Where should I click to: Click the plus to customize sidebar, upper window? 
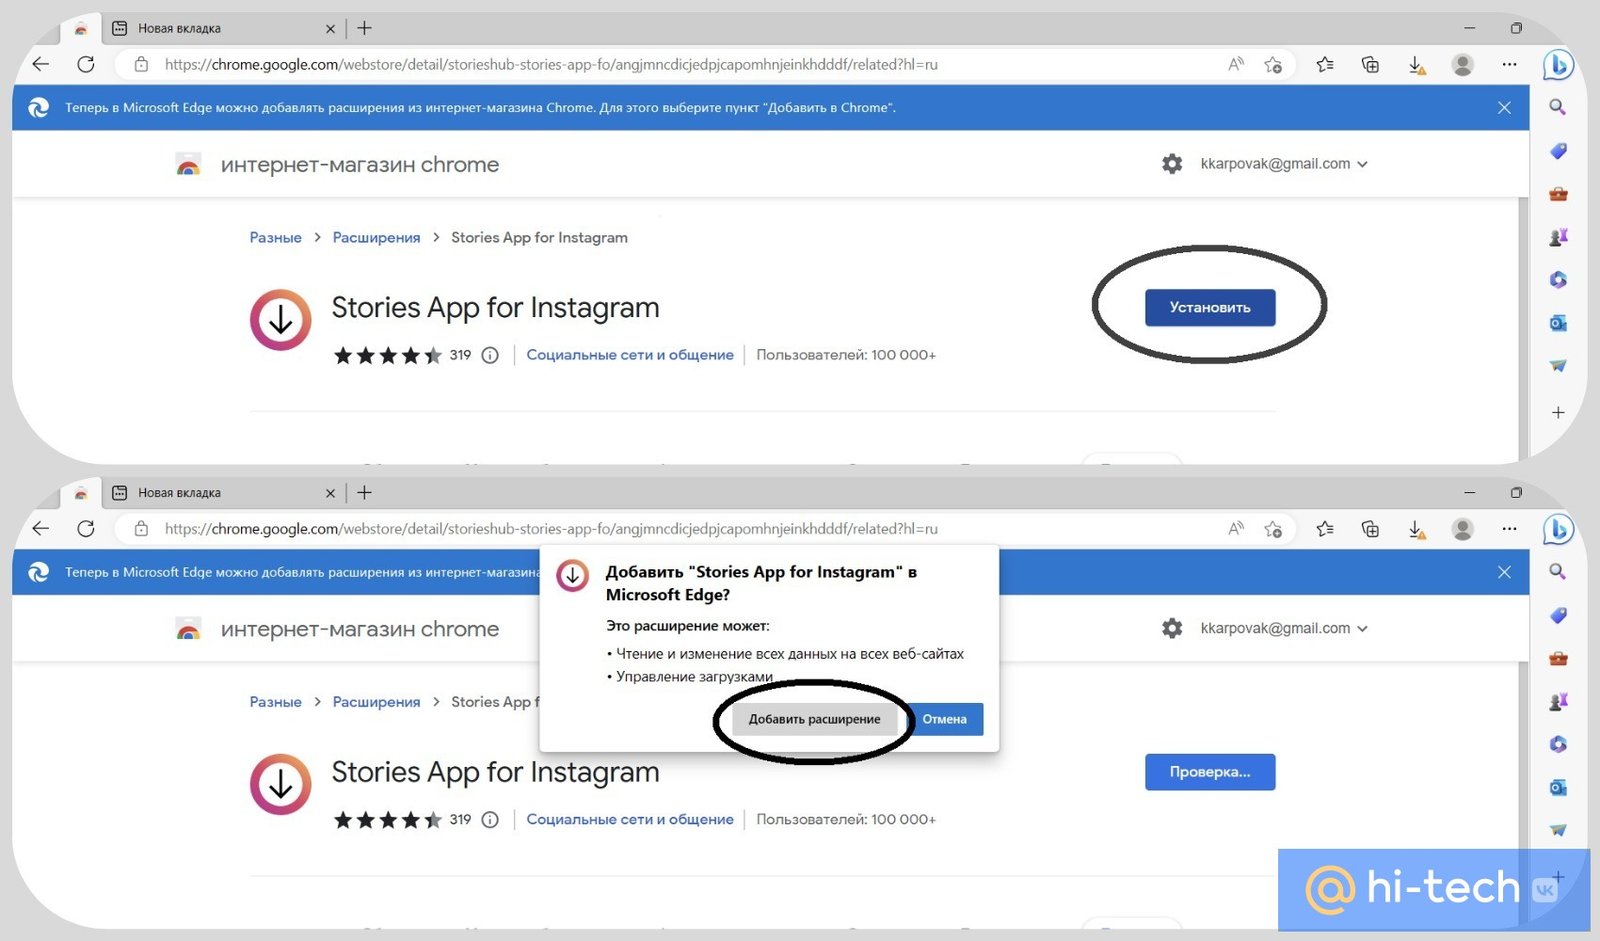click(x=1558, y=412)
